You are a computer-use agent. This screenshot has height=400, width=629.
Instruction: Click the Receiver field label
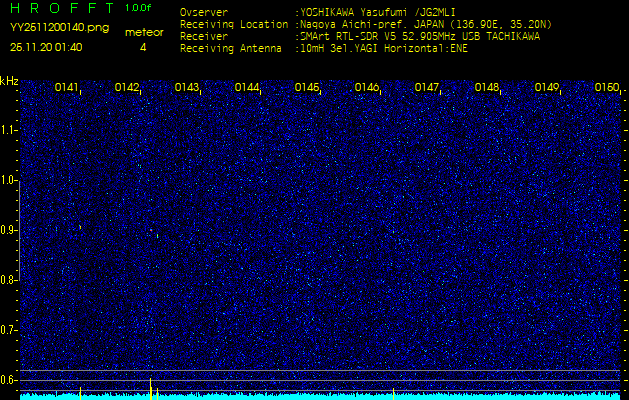pos(204,37)
